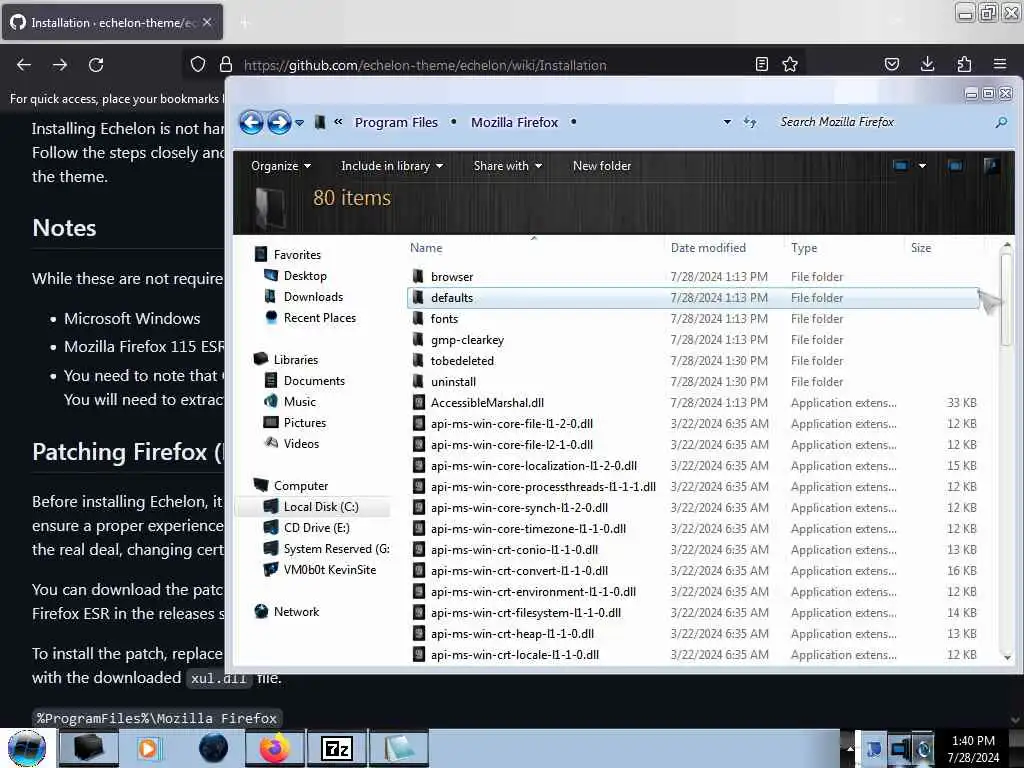Open Explorer's recent locations dropdown arrow
The height and width of the screenshot is (768, 1024).
coord(300,123)
